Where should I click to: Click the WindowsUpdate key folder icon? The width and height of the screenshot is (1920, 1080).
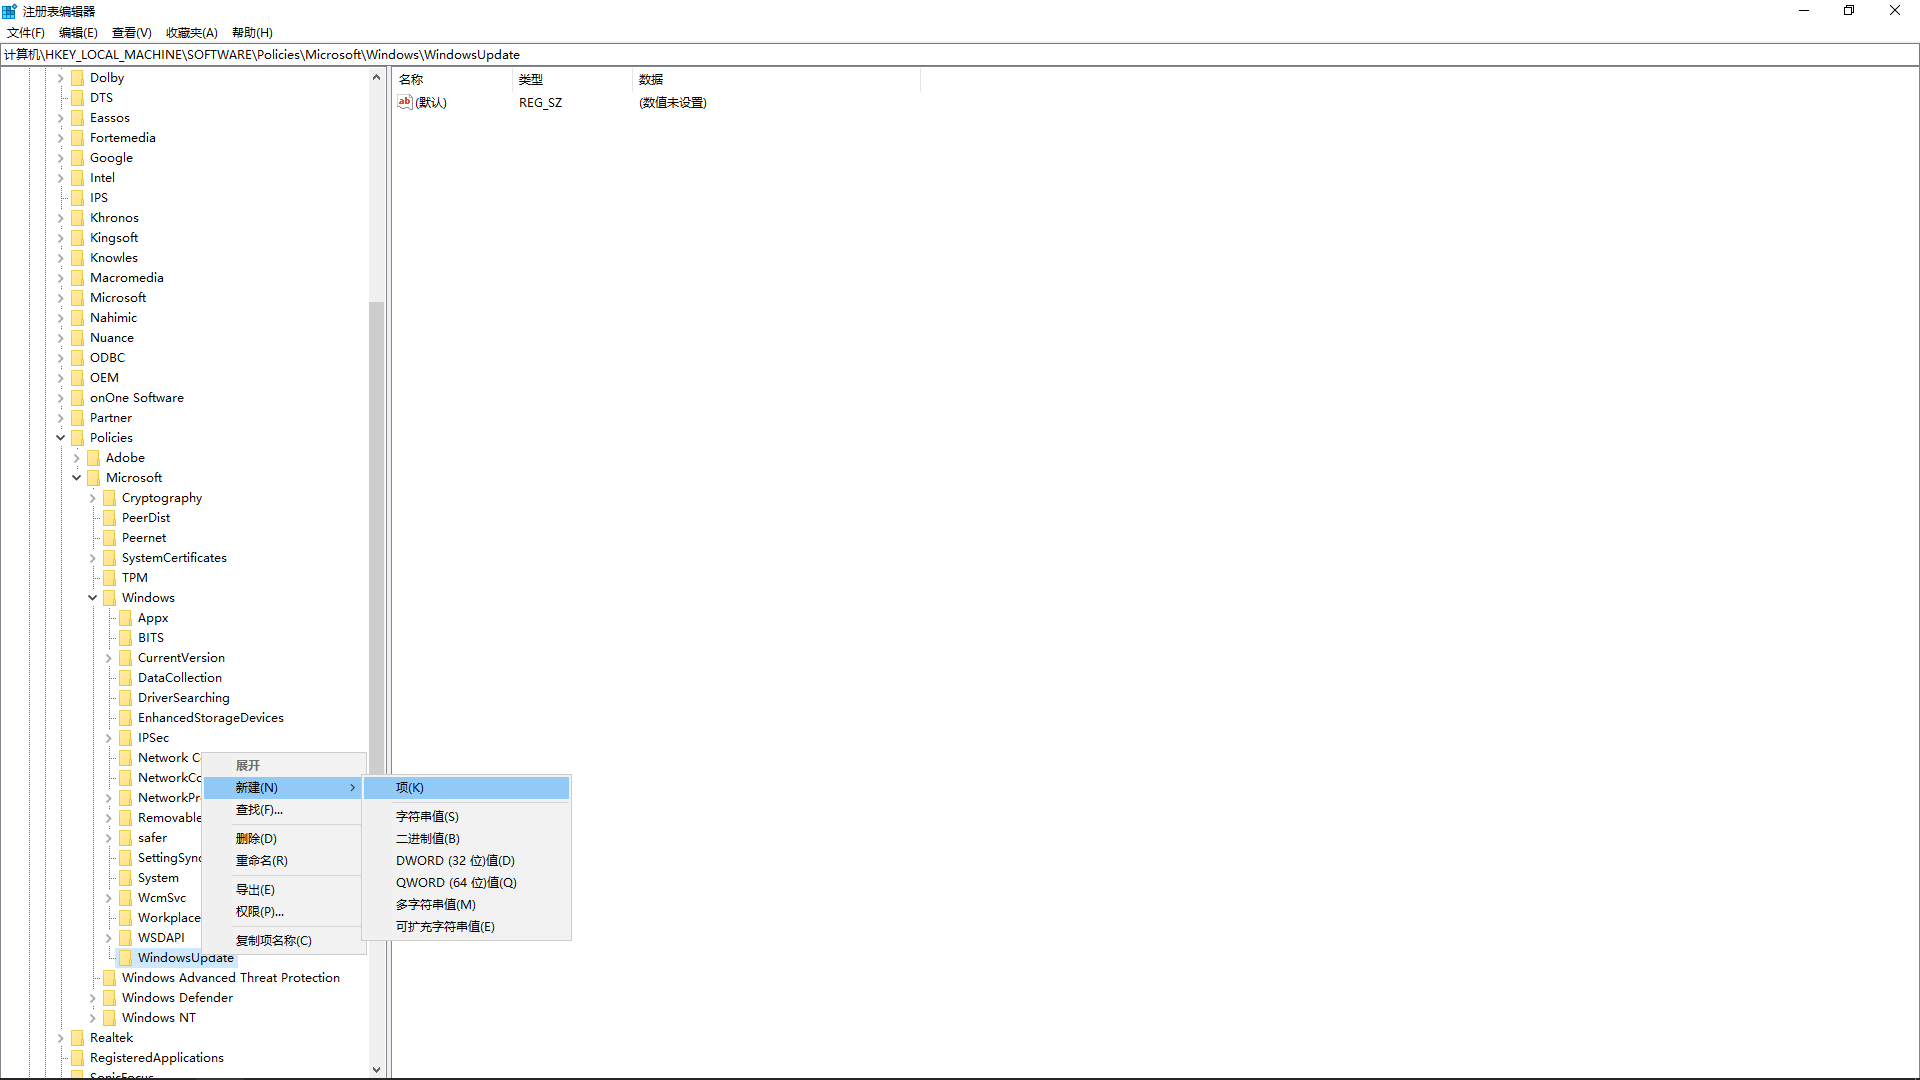tap(125, 957)
